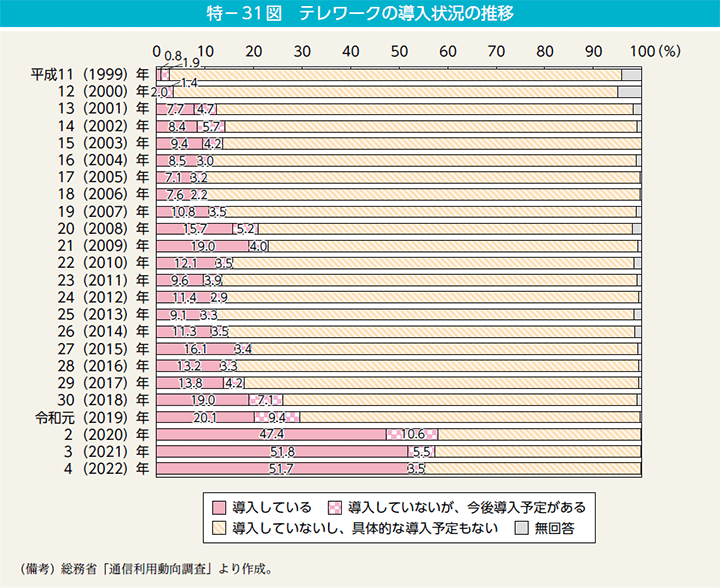This screenshot has width=720, height=588.
Task: Click the 12.1 value in the 2010 bar
Action: 186,263
